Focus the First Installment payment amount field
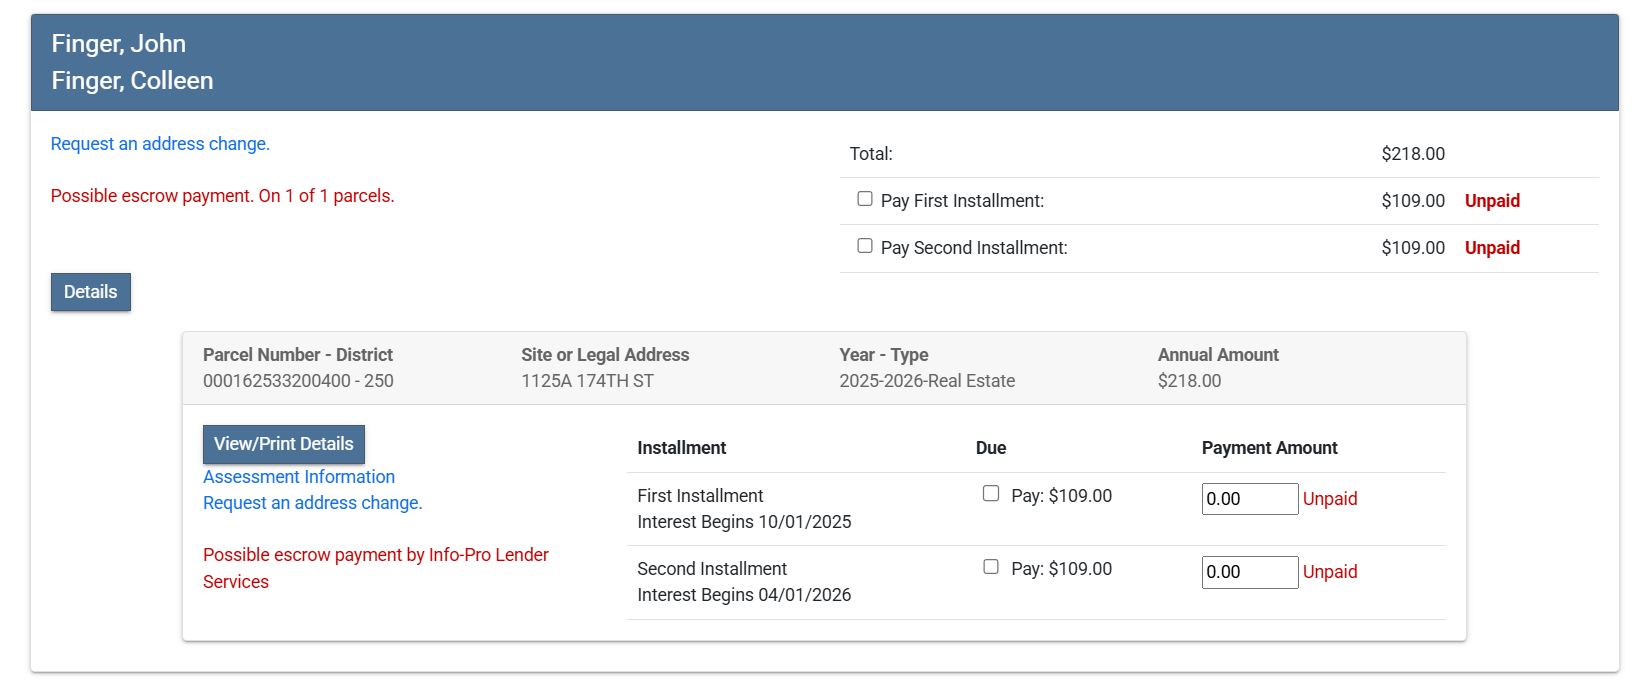The image size is (1635, 687). tap(1249, 499)
